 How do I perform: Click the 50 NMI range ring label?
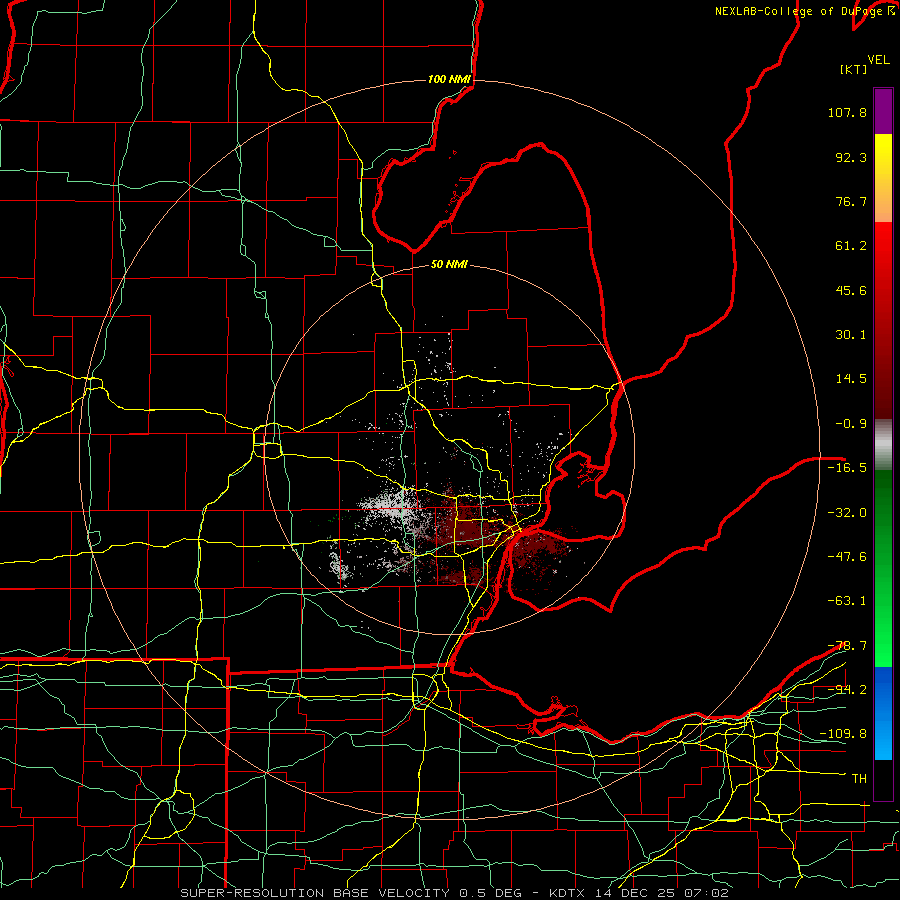click(449, 264)
